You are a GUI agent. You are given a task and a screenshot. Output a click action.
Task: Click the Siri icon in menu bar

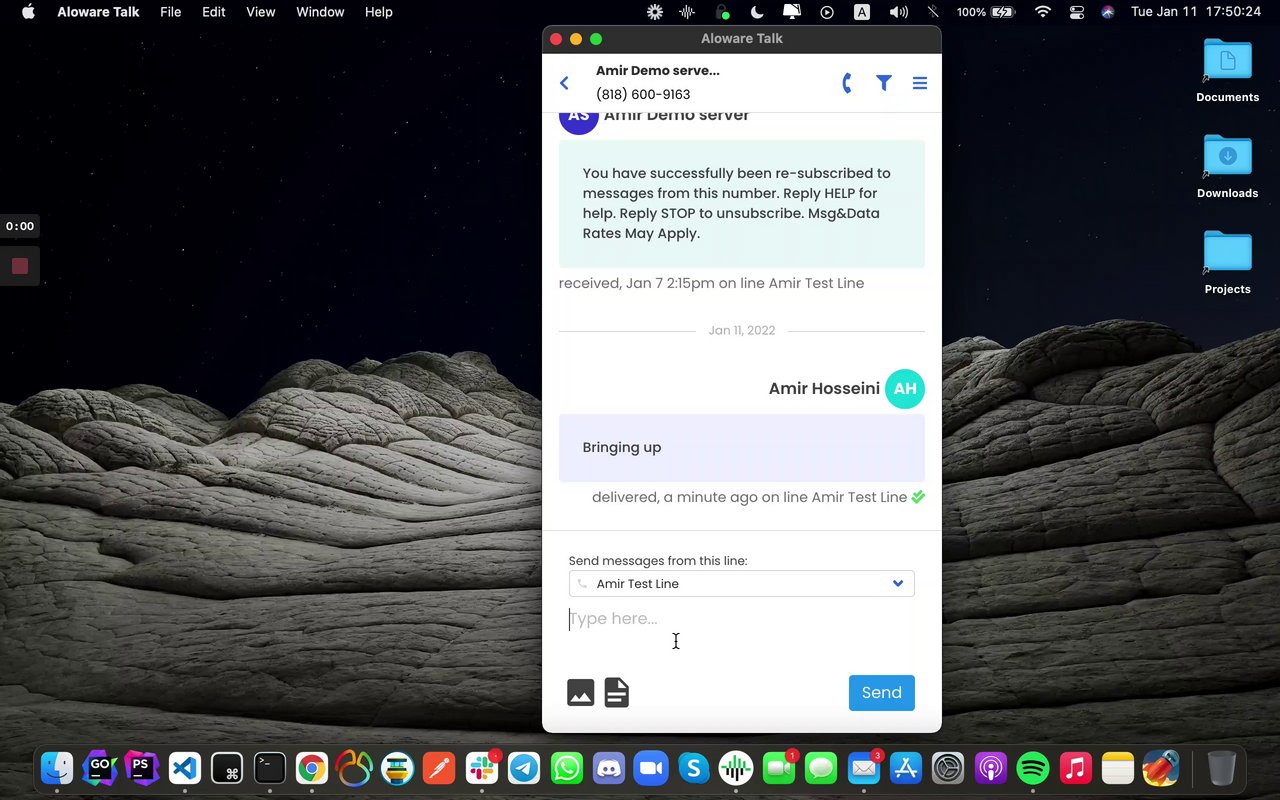tap(1108, 12)
